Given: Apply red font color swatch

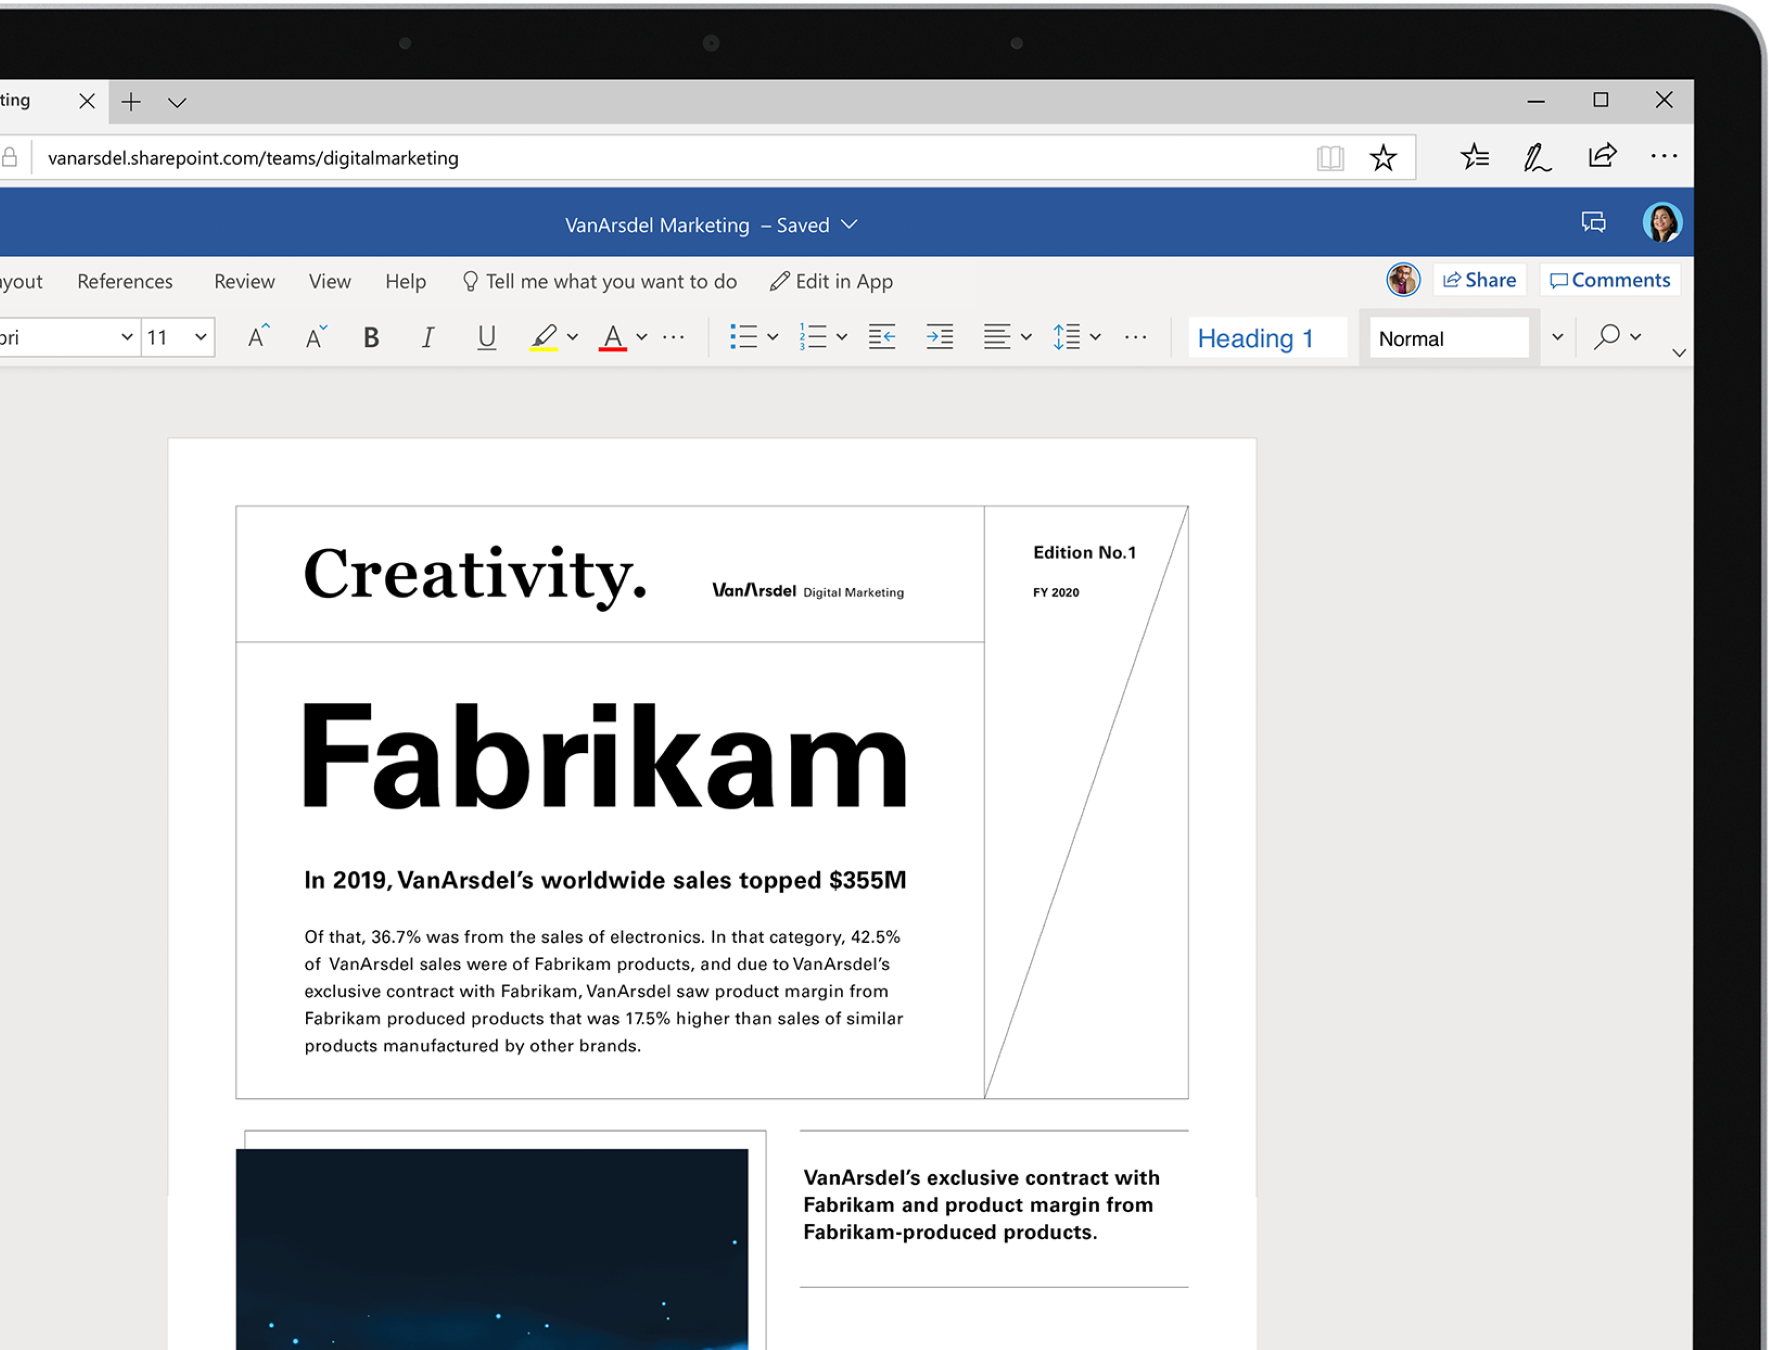Looking at the screenshot, I should point(612,337).
